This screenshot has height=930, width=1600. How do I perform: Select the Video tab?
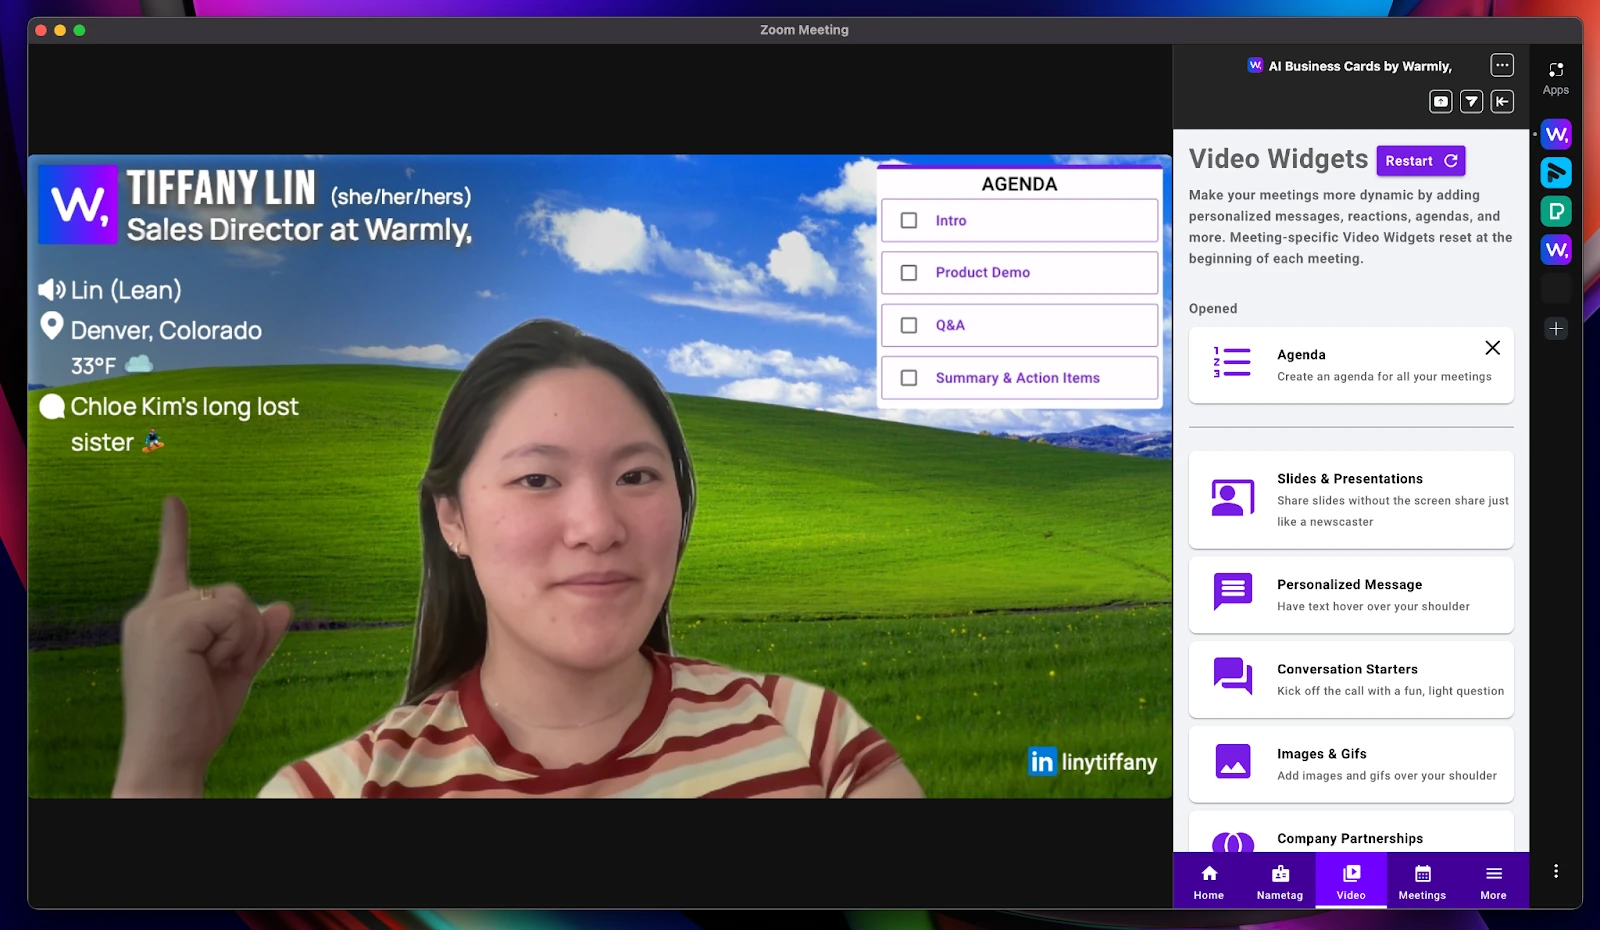[1351, 881]
